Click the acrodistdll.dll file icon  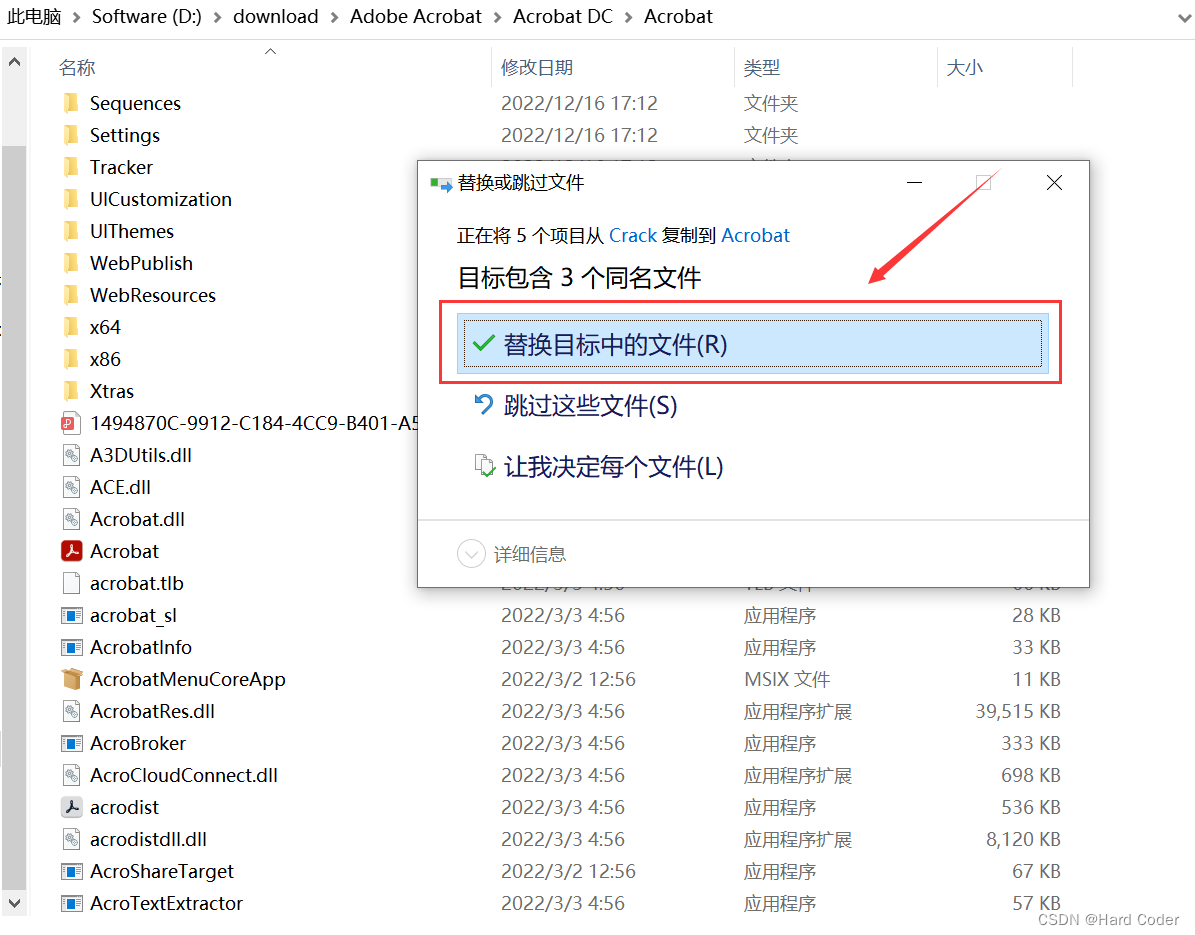[x=71, y=839]
